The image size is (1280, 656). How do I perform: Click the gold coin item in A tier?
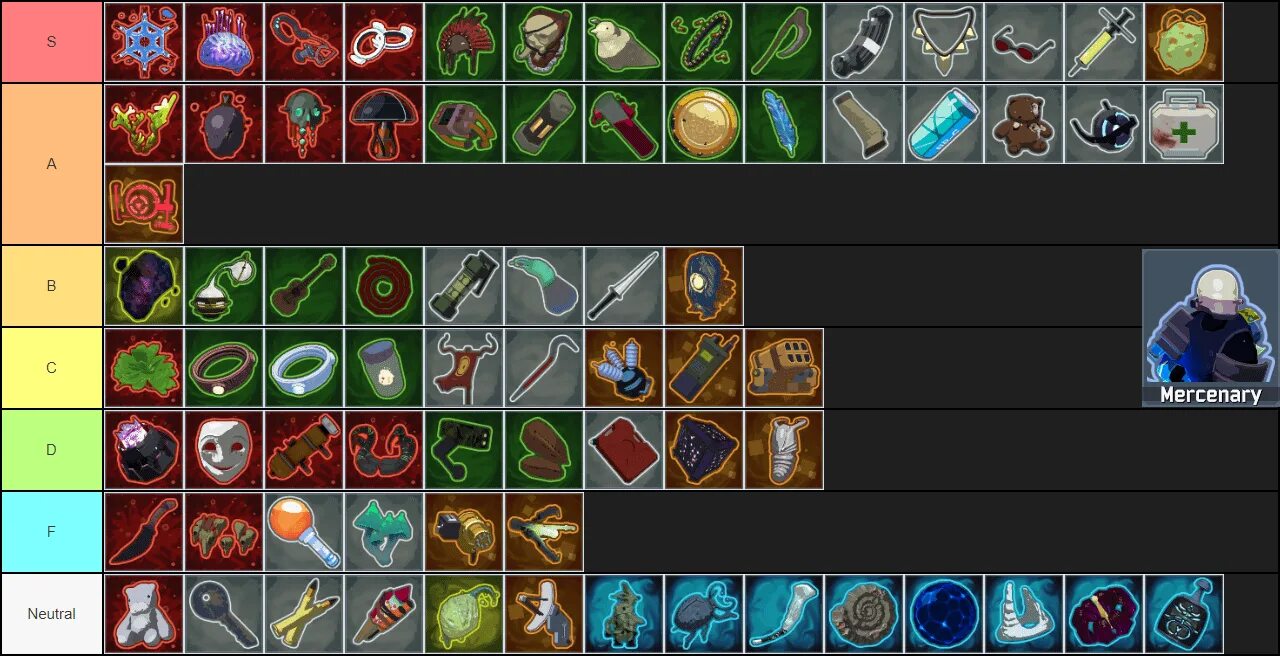(x=704, y=124)
